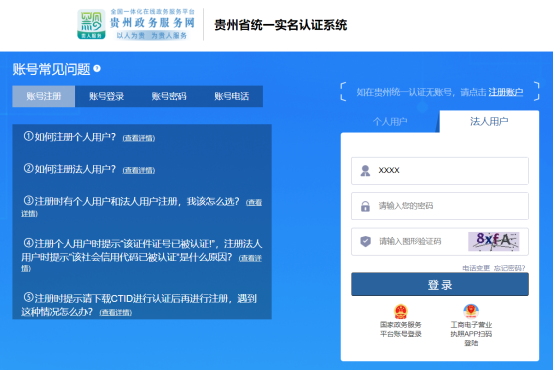Click the question mark help icon

97,68
